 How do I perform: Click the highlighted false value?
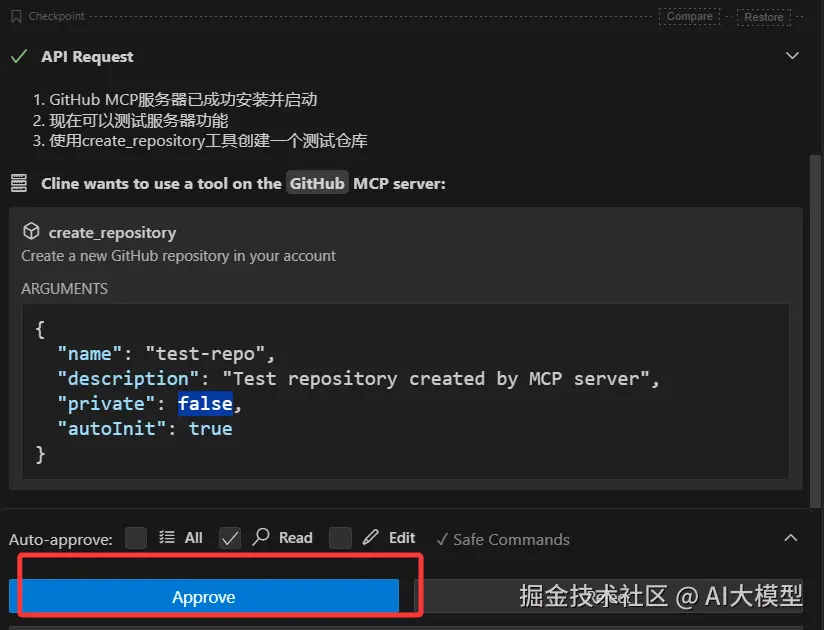(x=205, y=404)
